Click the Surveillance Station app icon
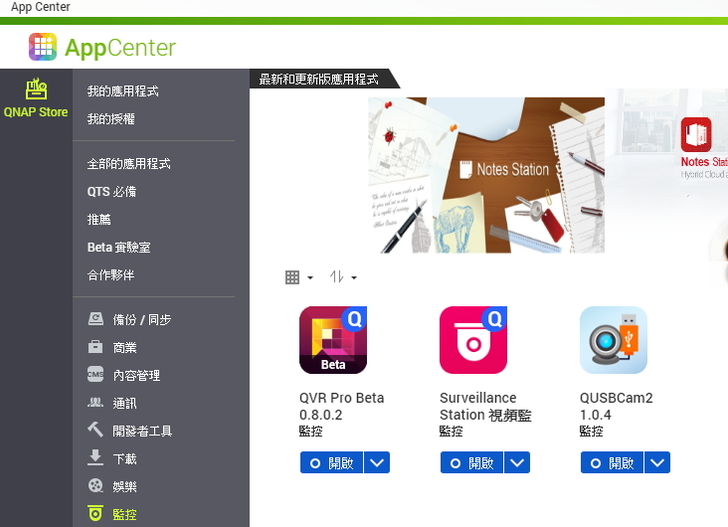This screenshot has height=527, width=728. click(473, 340)
